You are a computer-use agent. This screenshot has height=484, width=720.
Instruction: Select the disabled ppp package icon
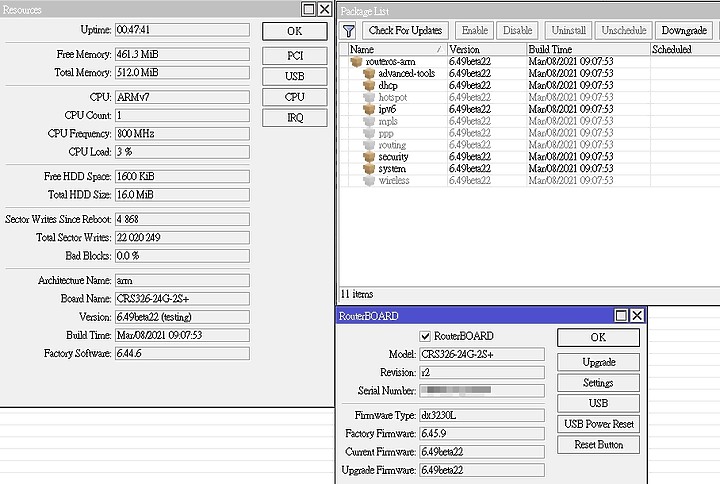coord(369,133)
